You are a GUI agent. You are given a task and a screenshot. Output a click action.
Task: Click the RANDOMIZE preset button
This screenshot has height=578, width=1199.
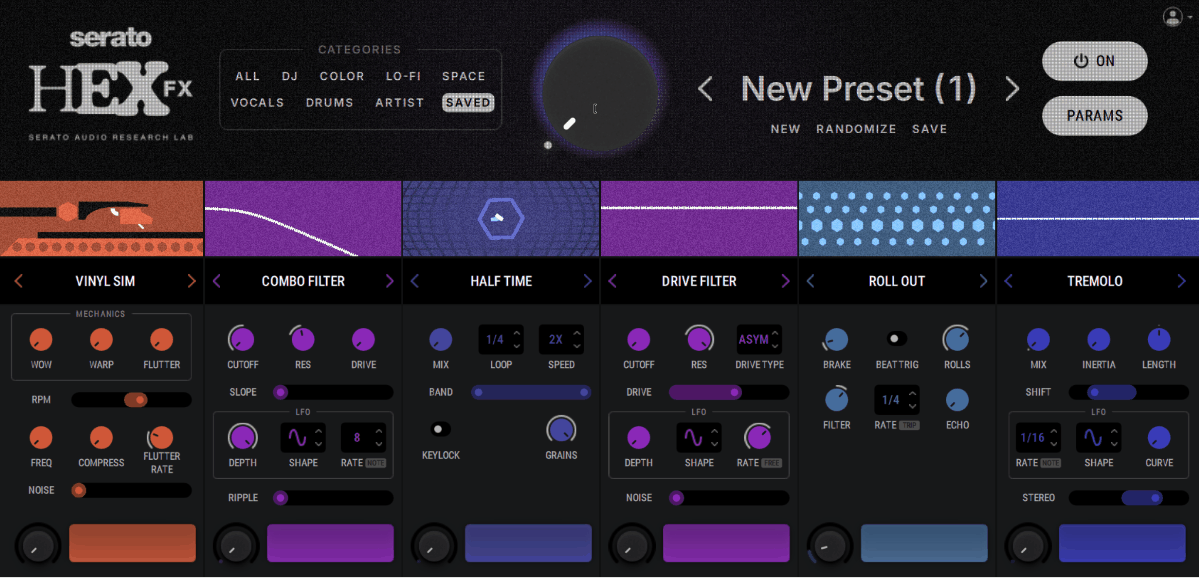coord(856,129)
